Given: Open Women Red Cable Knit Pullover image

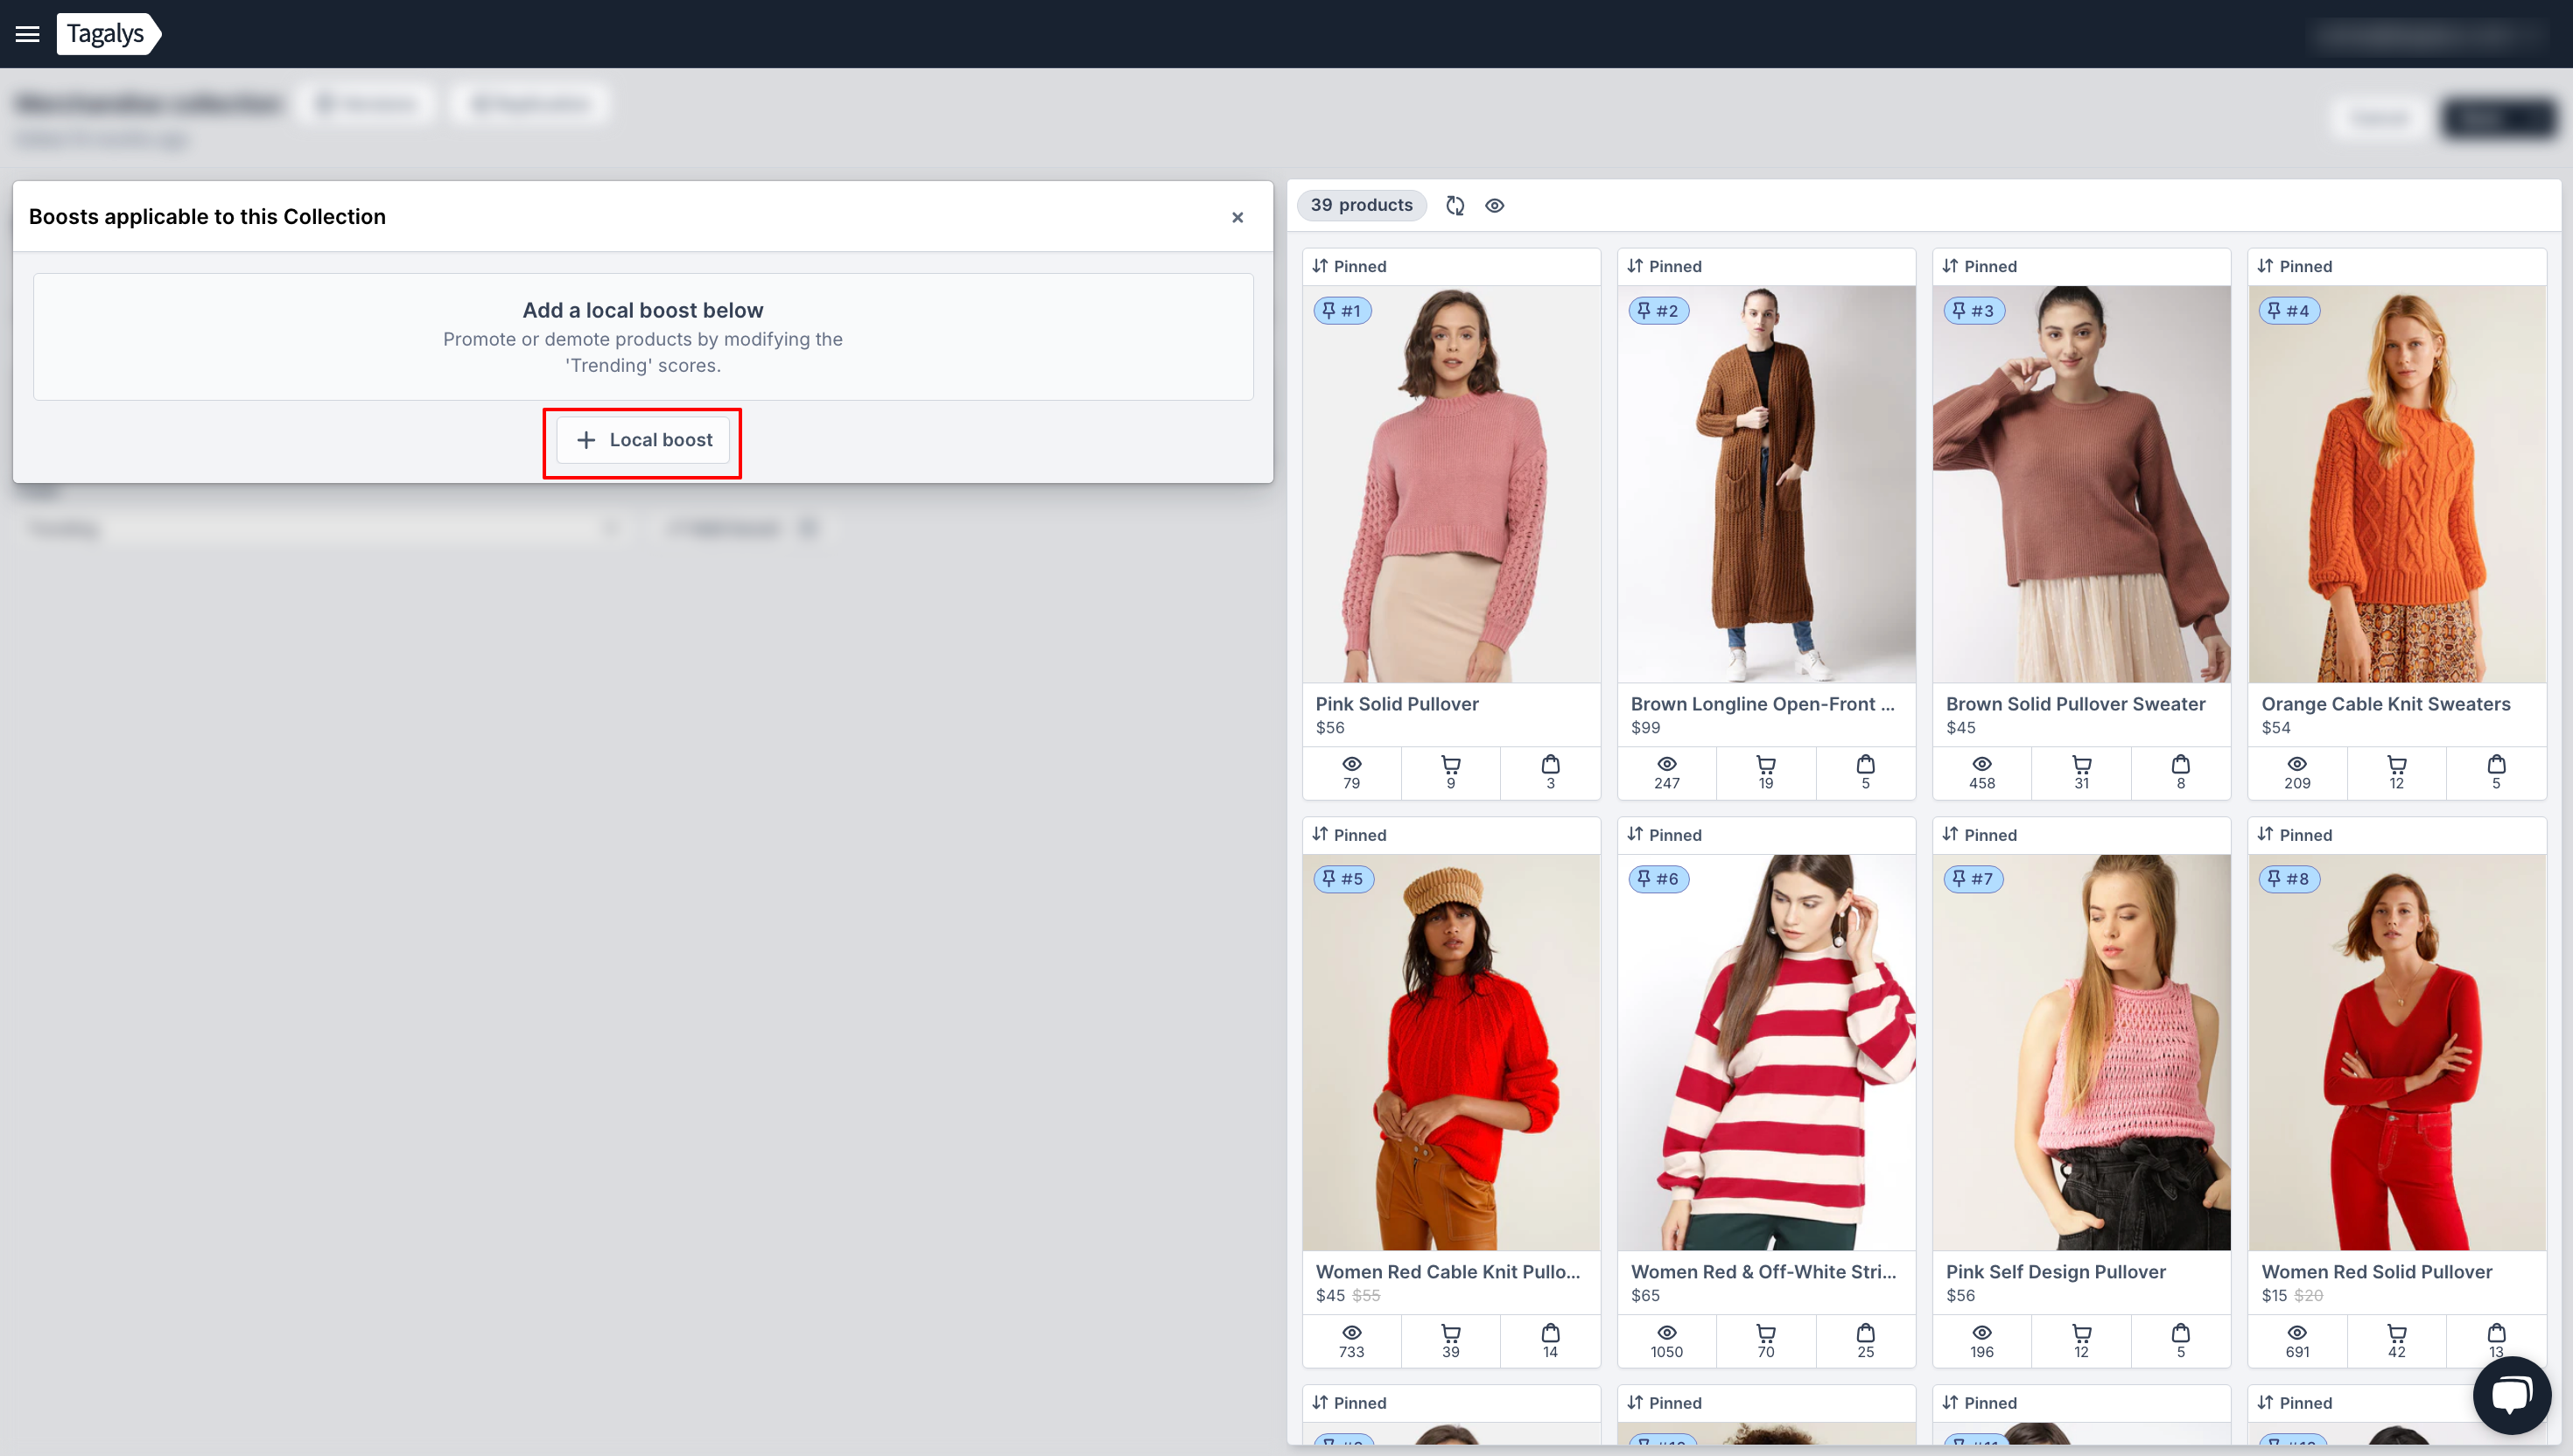Looking at the screenshot, I should pyautogui.click(x=1451, y=1052).
